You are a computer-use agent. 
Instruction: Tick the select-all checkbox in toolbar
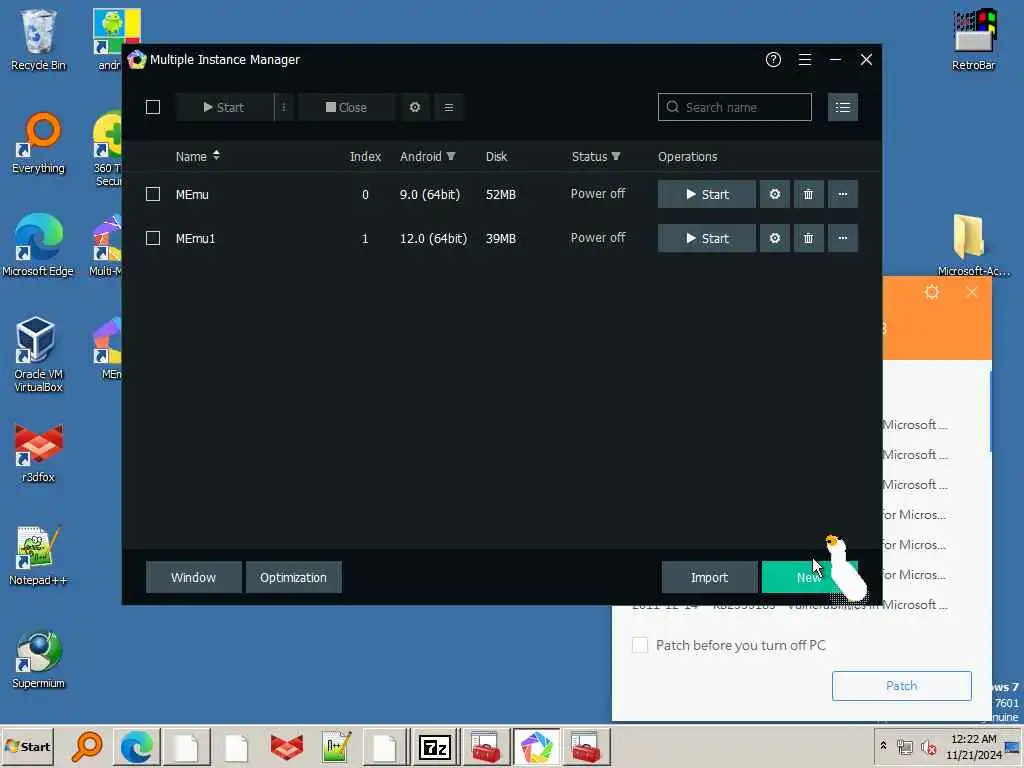pos(153,107)
